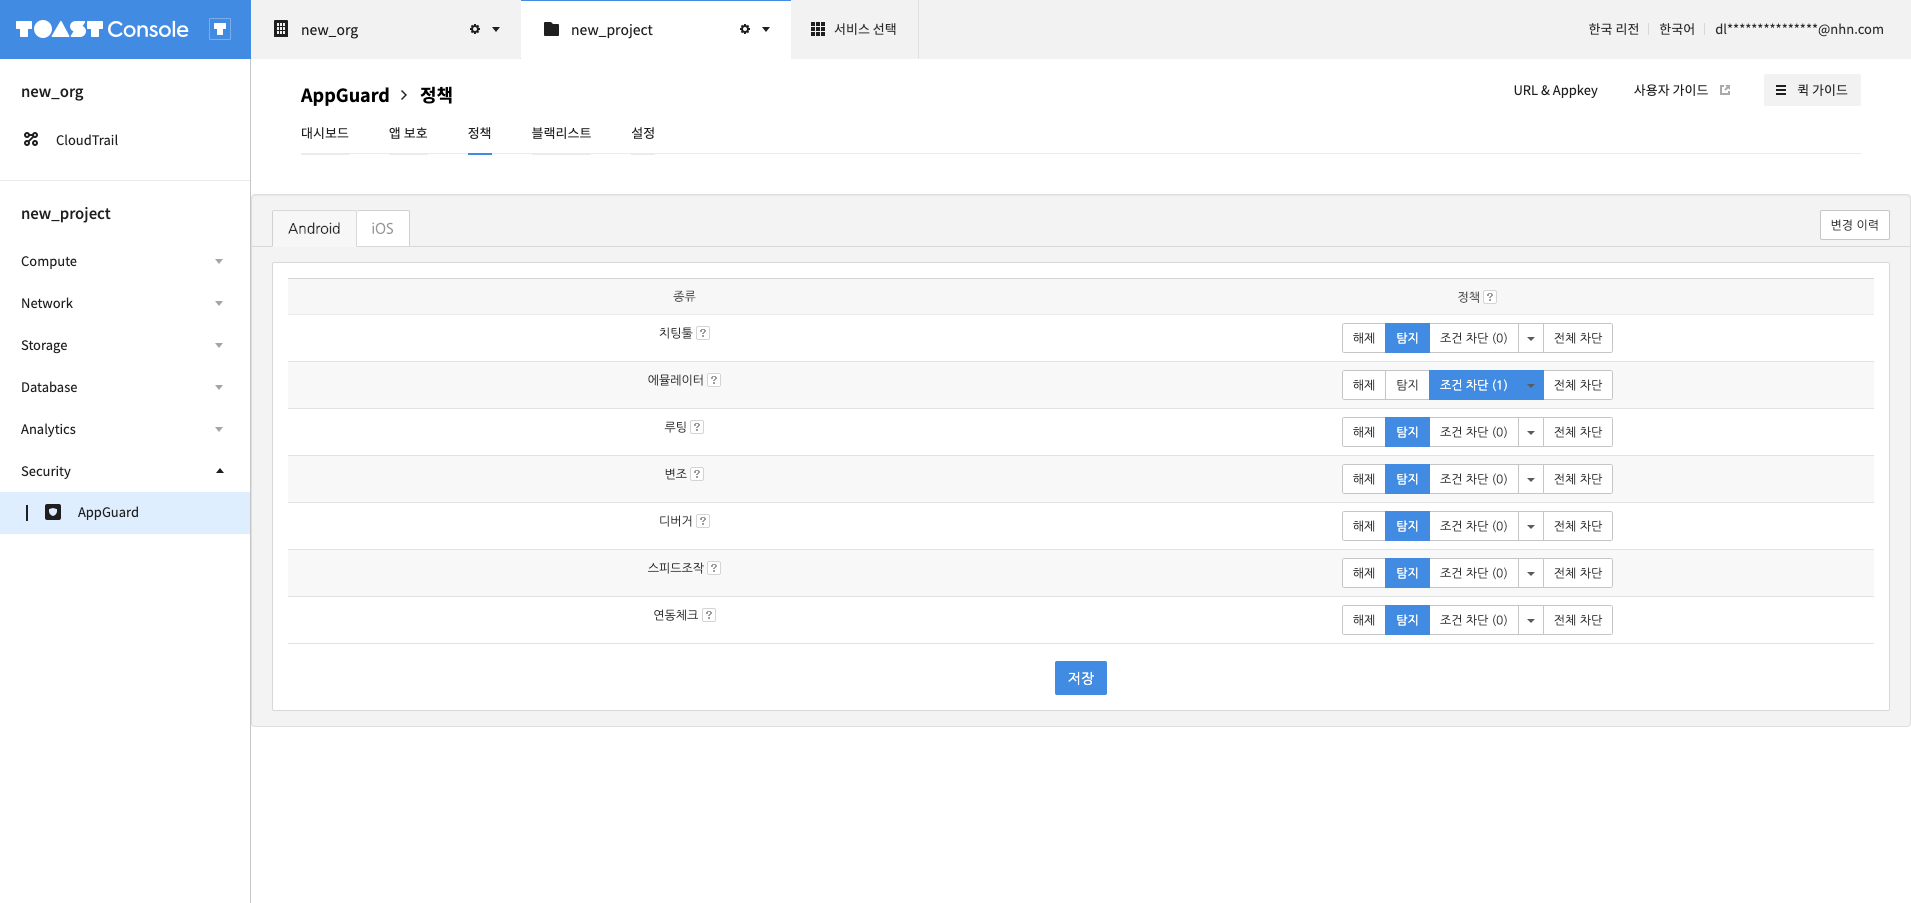
Task: Click the 한국 리전 region selector
Action: 1613,29
